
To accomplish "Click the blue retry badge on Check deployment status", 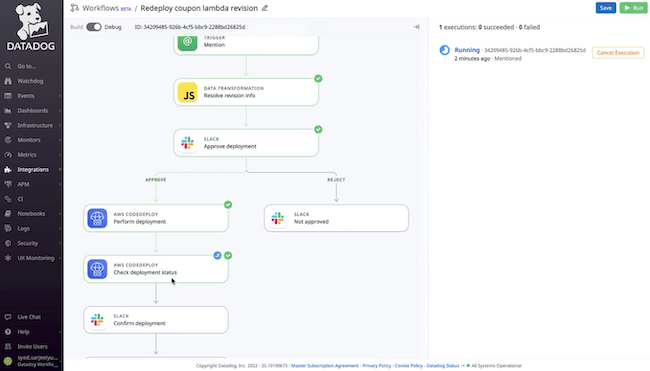I will click(217, 255).
